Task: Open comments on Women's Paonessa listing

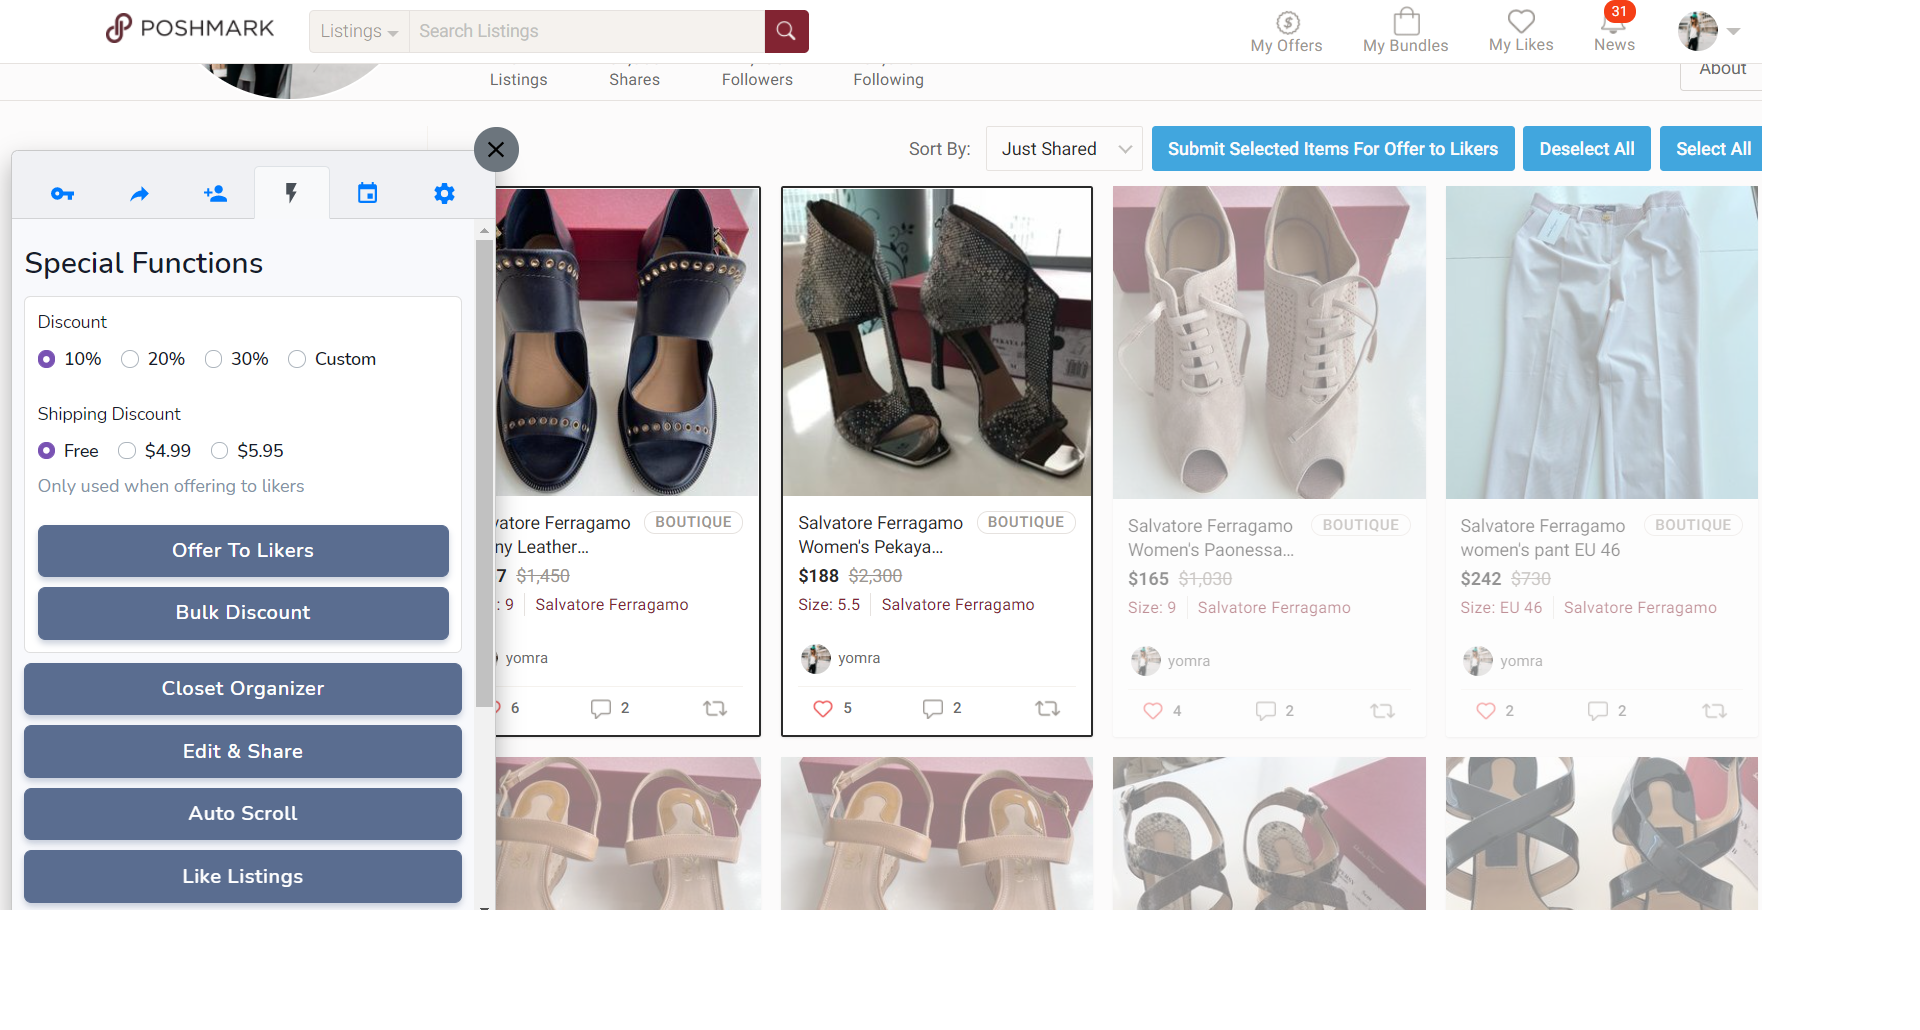Action: (x=1266, y=711)
